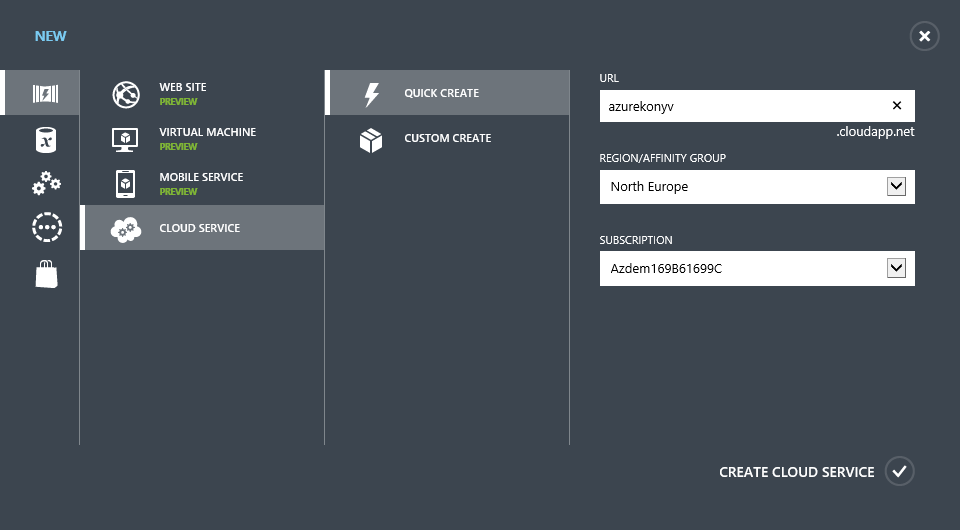Click the PREVIEW tag under Virtual Machine
The width and height of the screenshot is (960, 530).
pos(178,147)
